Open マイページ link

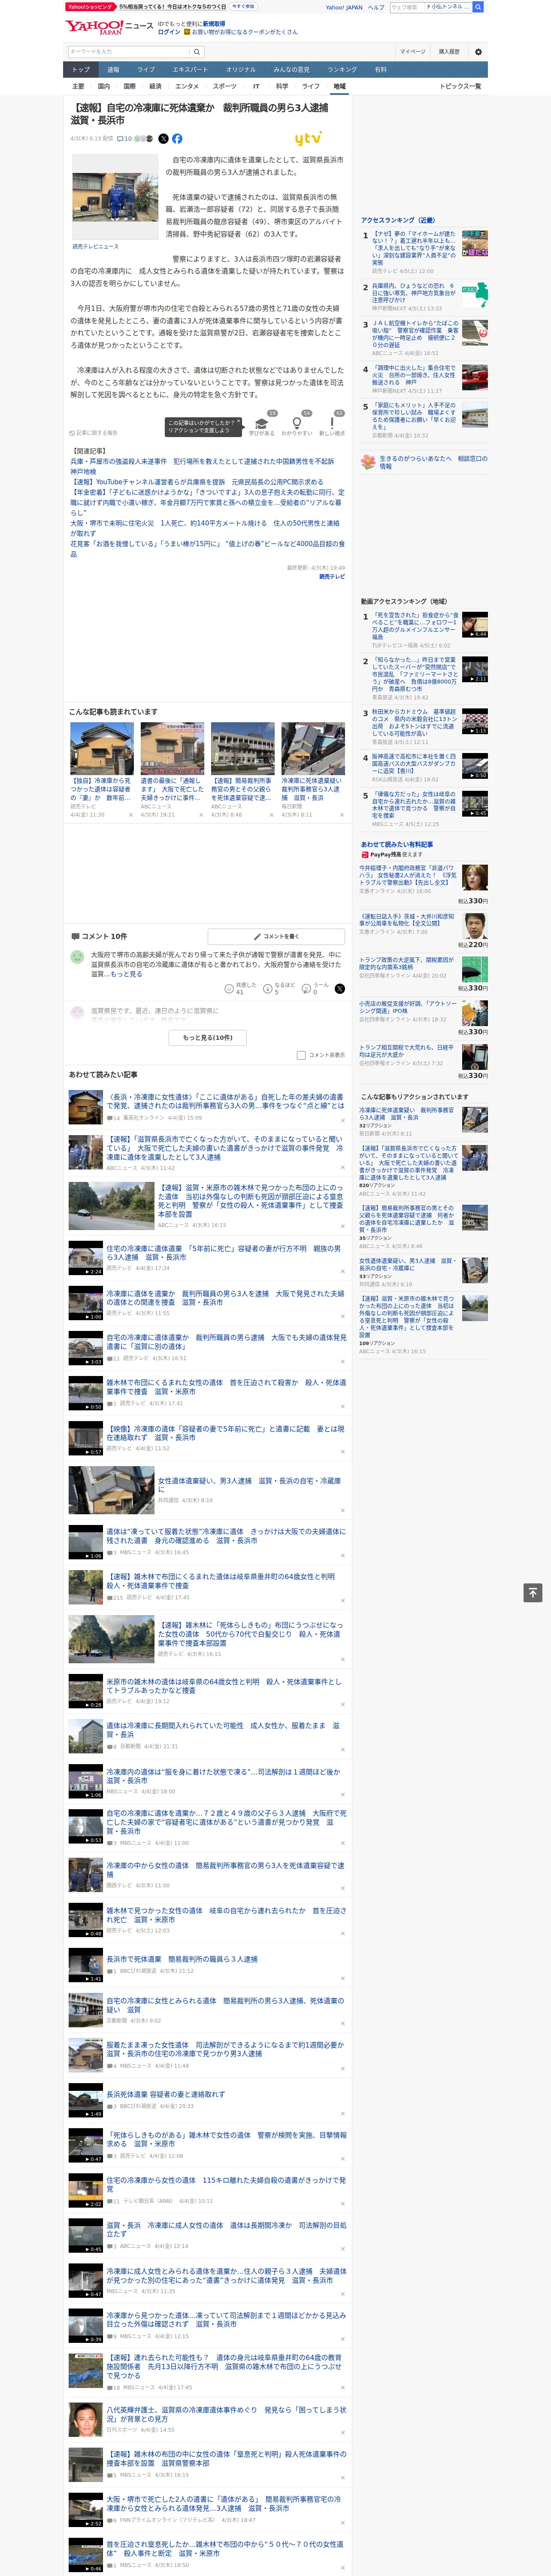point(413,52)
